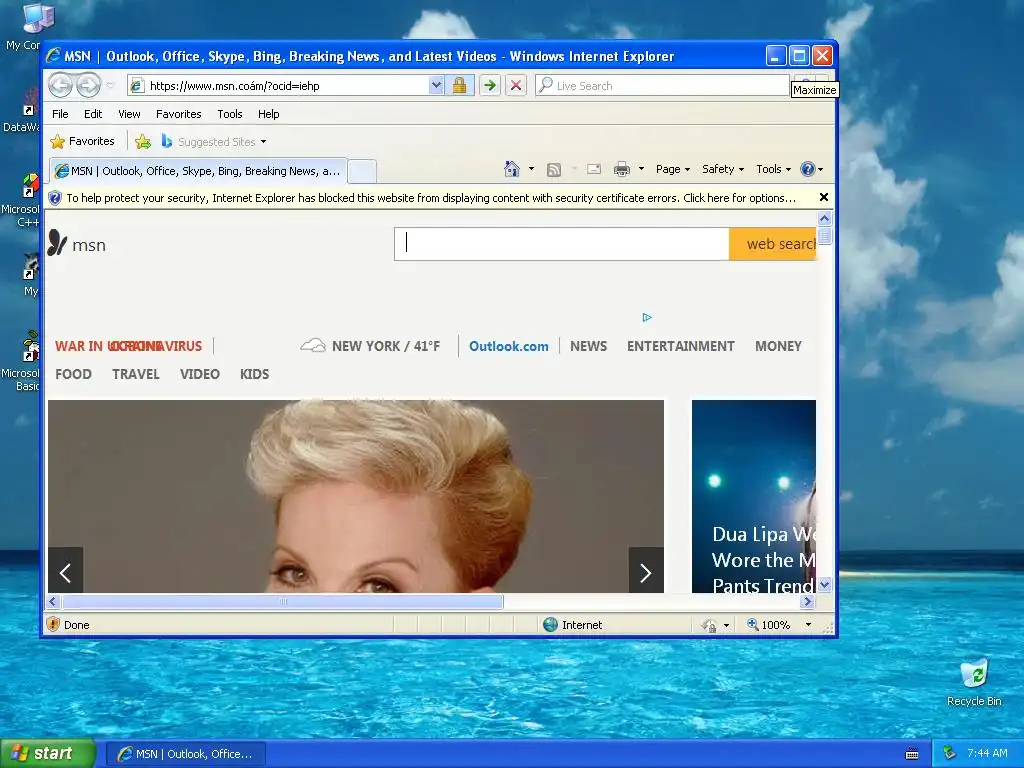Click the address bar URL field
This screenshot has width=1024, height=768.
(278, 86)
